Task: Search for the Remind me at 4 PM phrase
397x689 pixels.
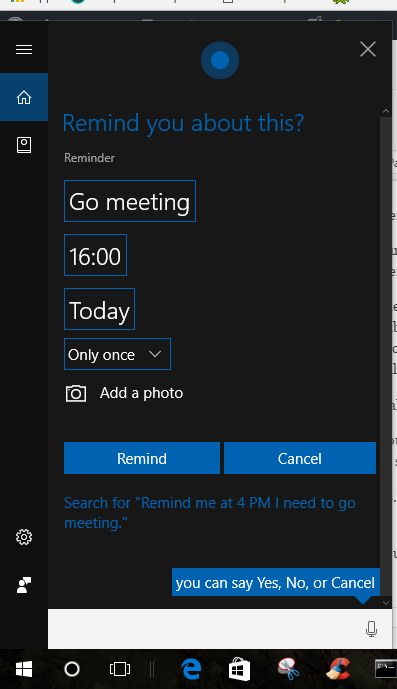Action: pos(210,512)
